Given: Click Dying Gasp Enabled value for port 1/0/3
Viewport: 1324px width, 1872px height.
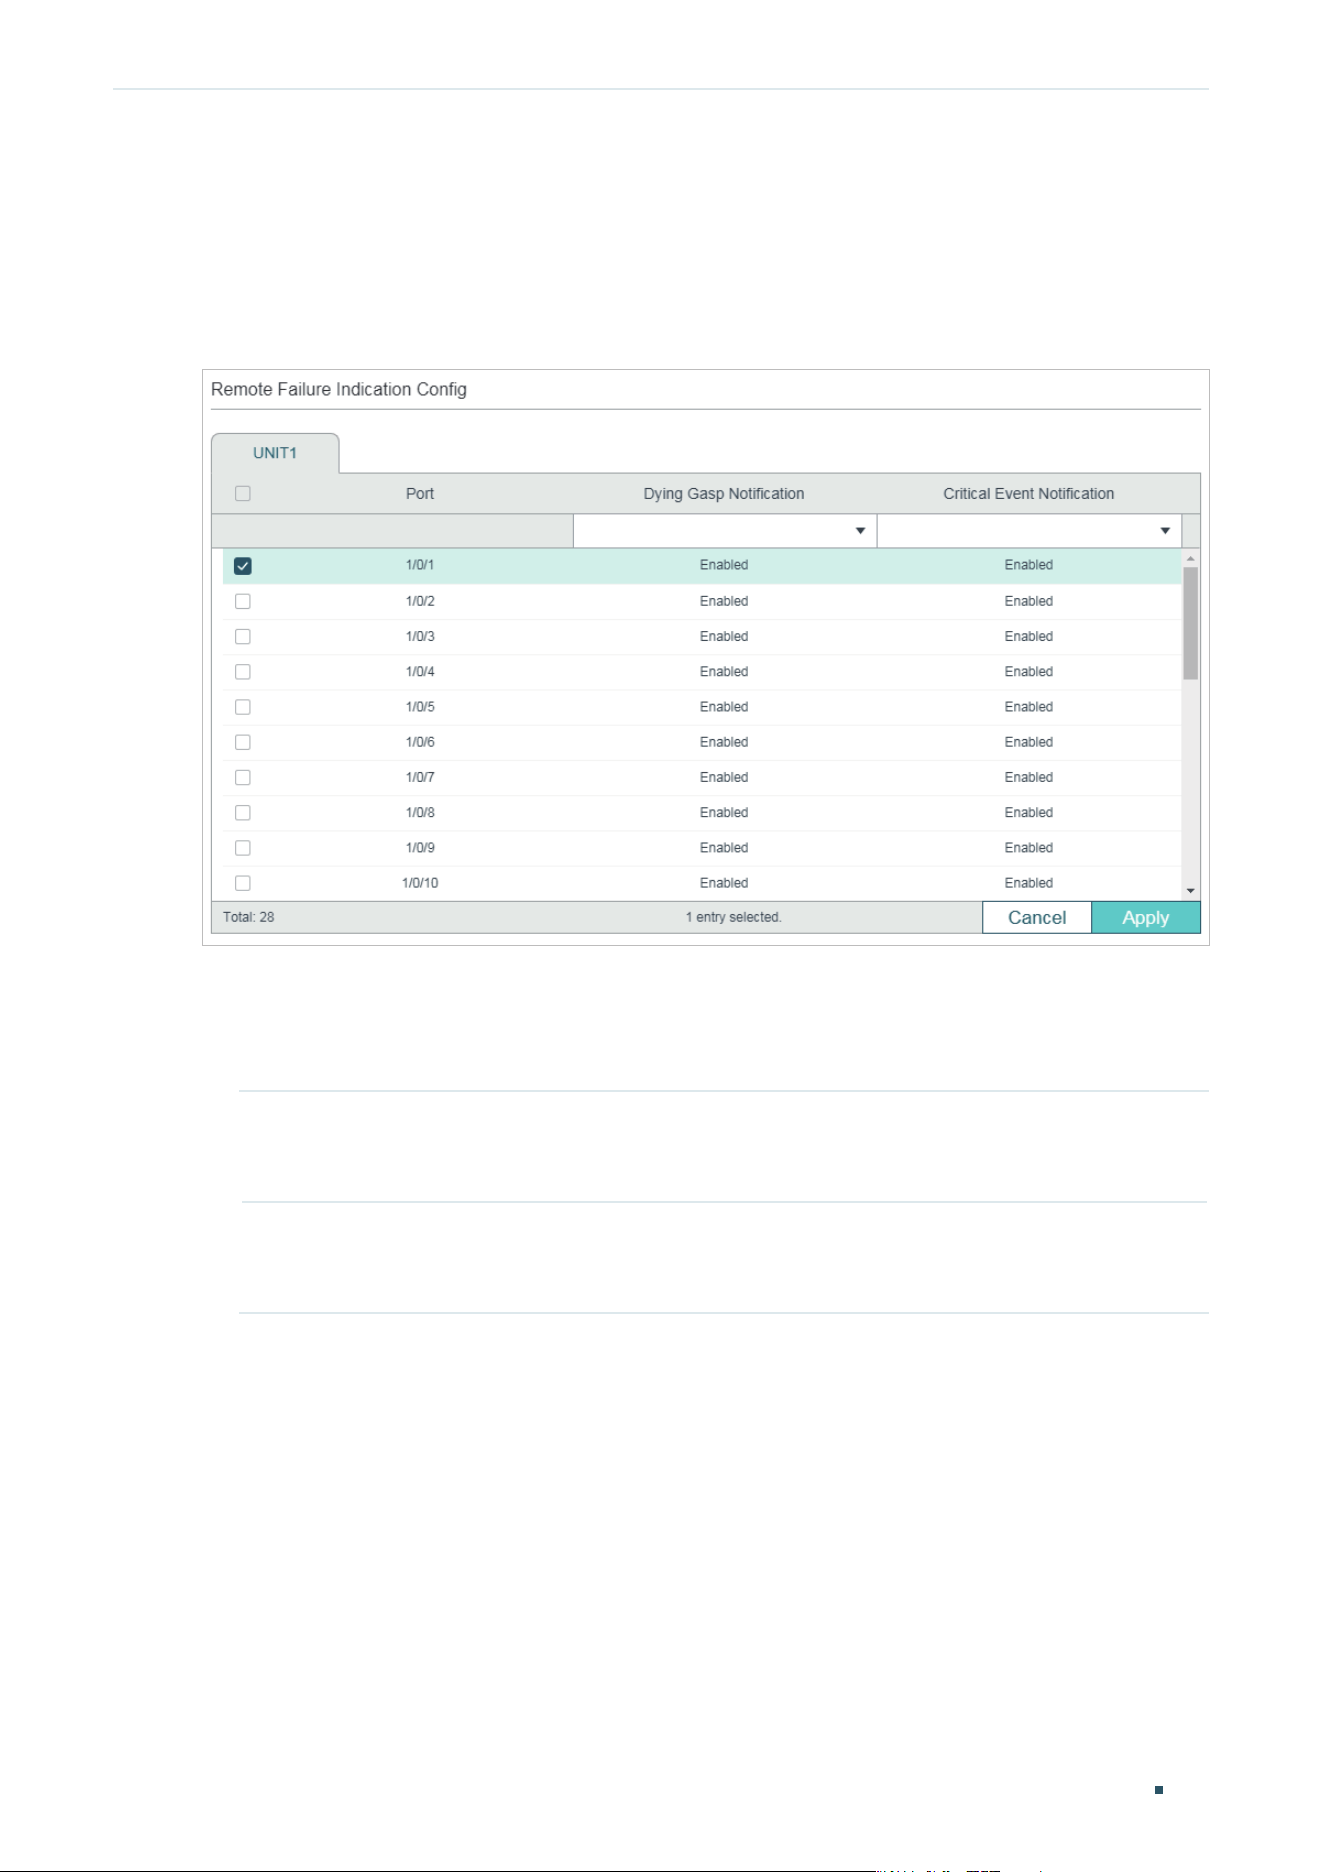Looking at the screenshot, I should (x=724, y=636).
